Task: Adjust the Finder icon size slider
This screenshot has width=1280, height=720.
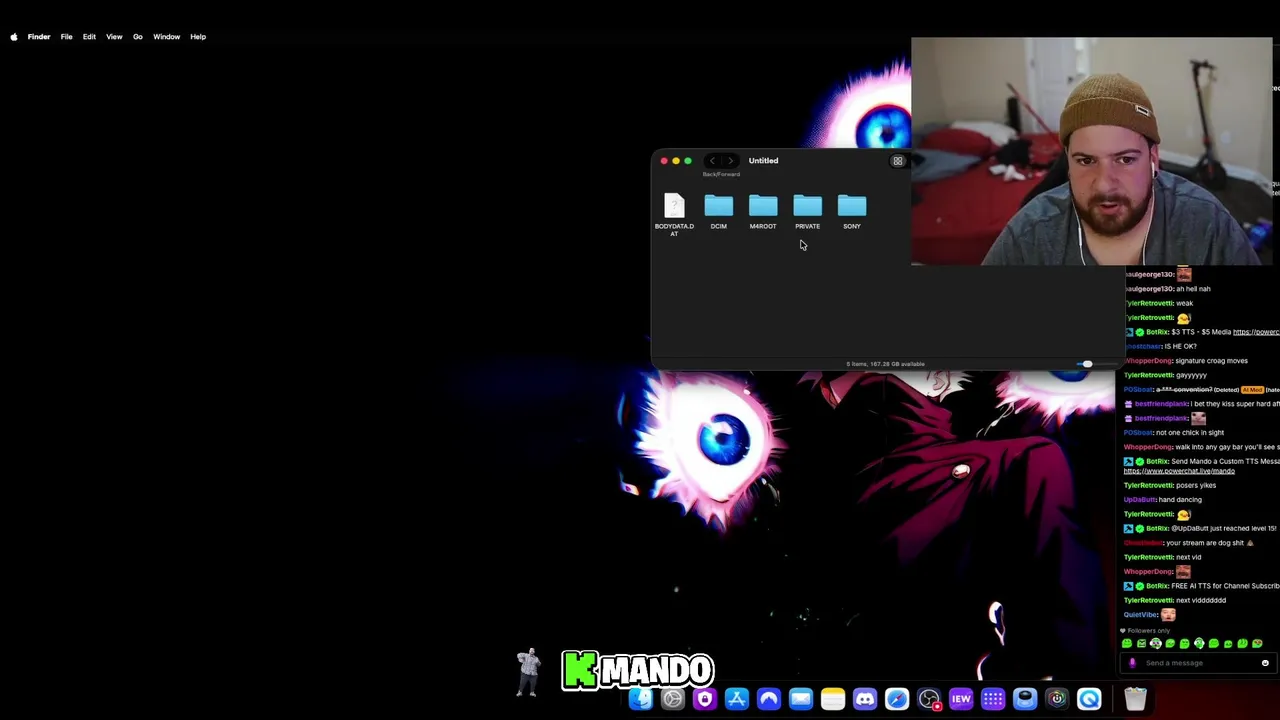Action: [x=1087, y=364]
